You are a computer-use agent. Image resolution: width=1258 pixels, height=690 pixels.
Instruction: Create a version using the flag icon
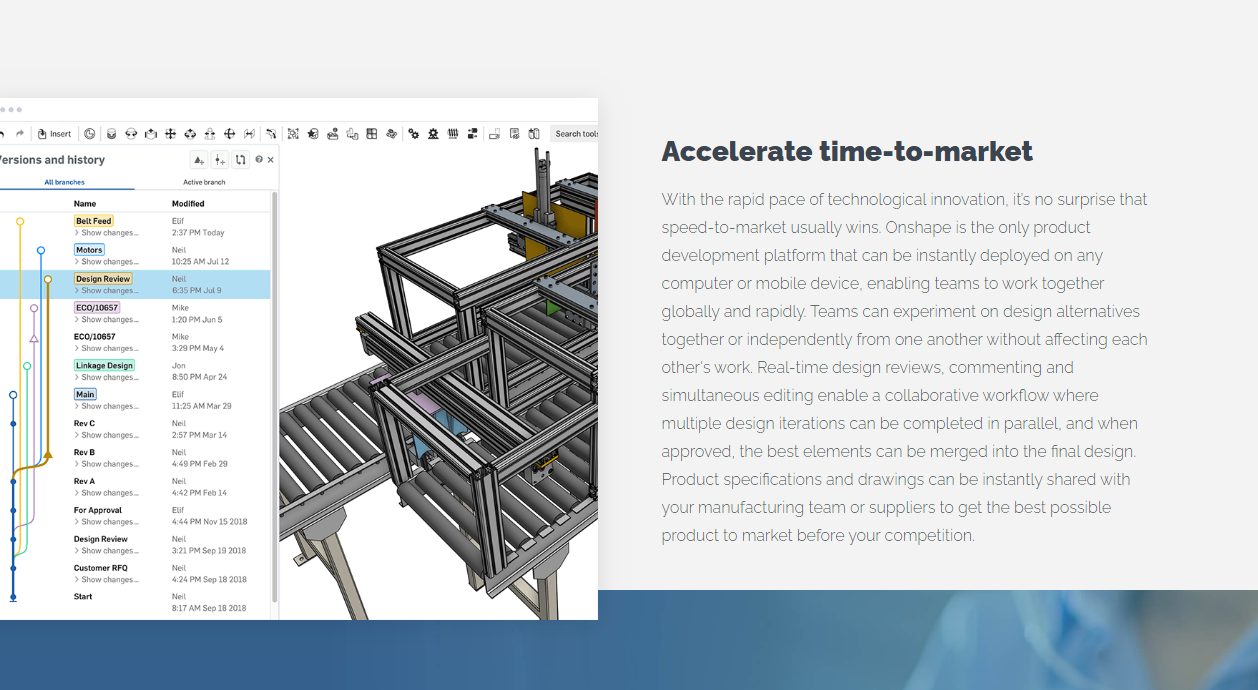[x=199, y=159]
